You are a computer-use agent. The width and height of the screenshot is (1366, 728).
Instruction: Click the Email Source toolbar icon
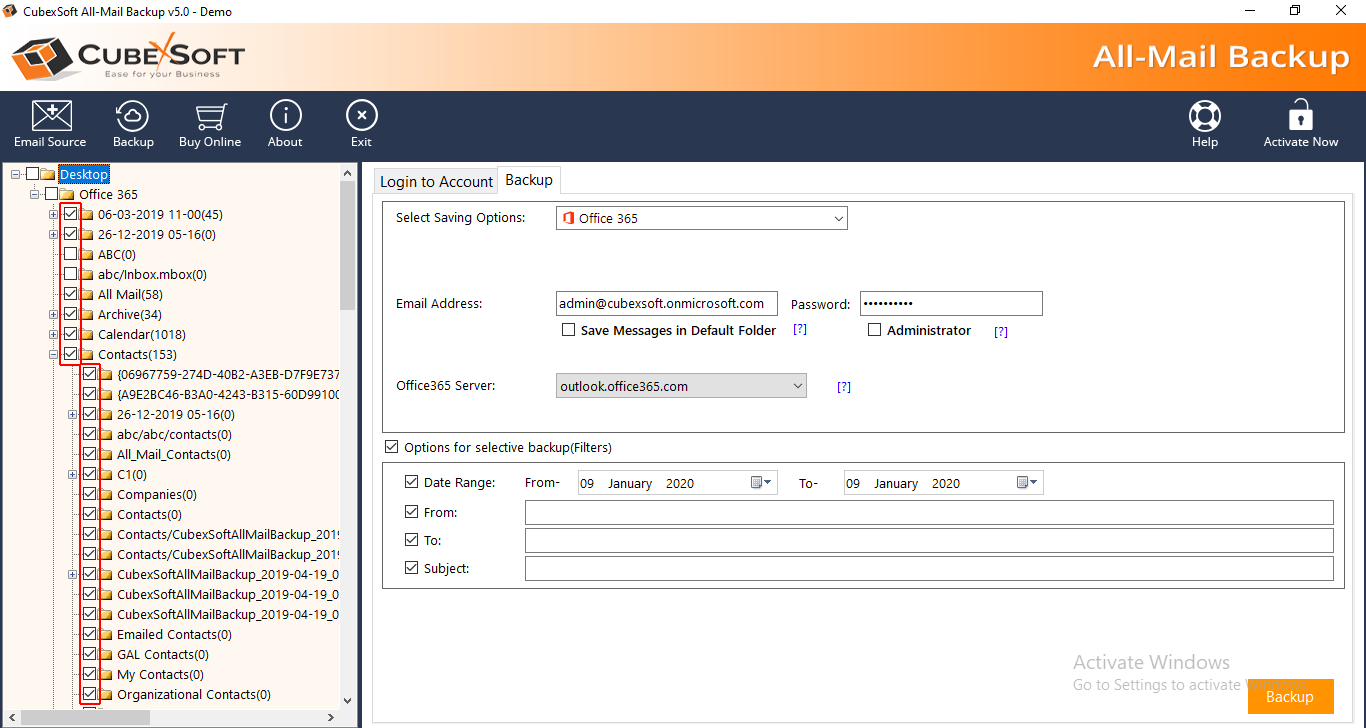click(x=50, y=116)
